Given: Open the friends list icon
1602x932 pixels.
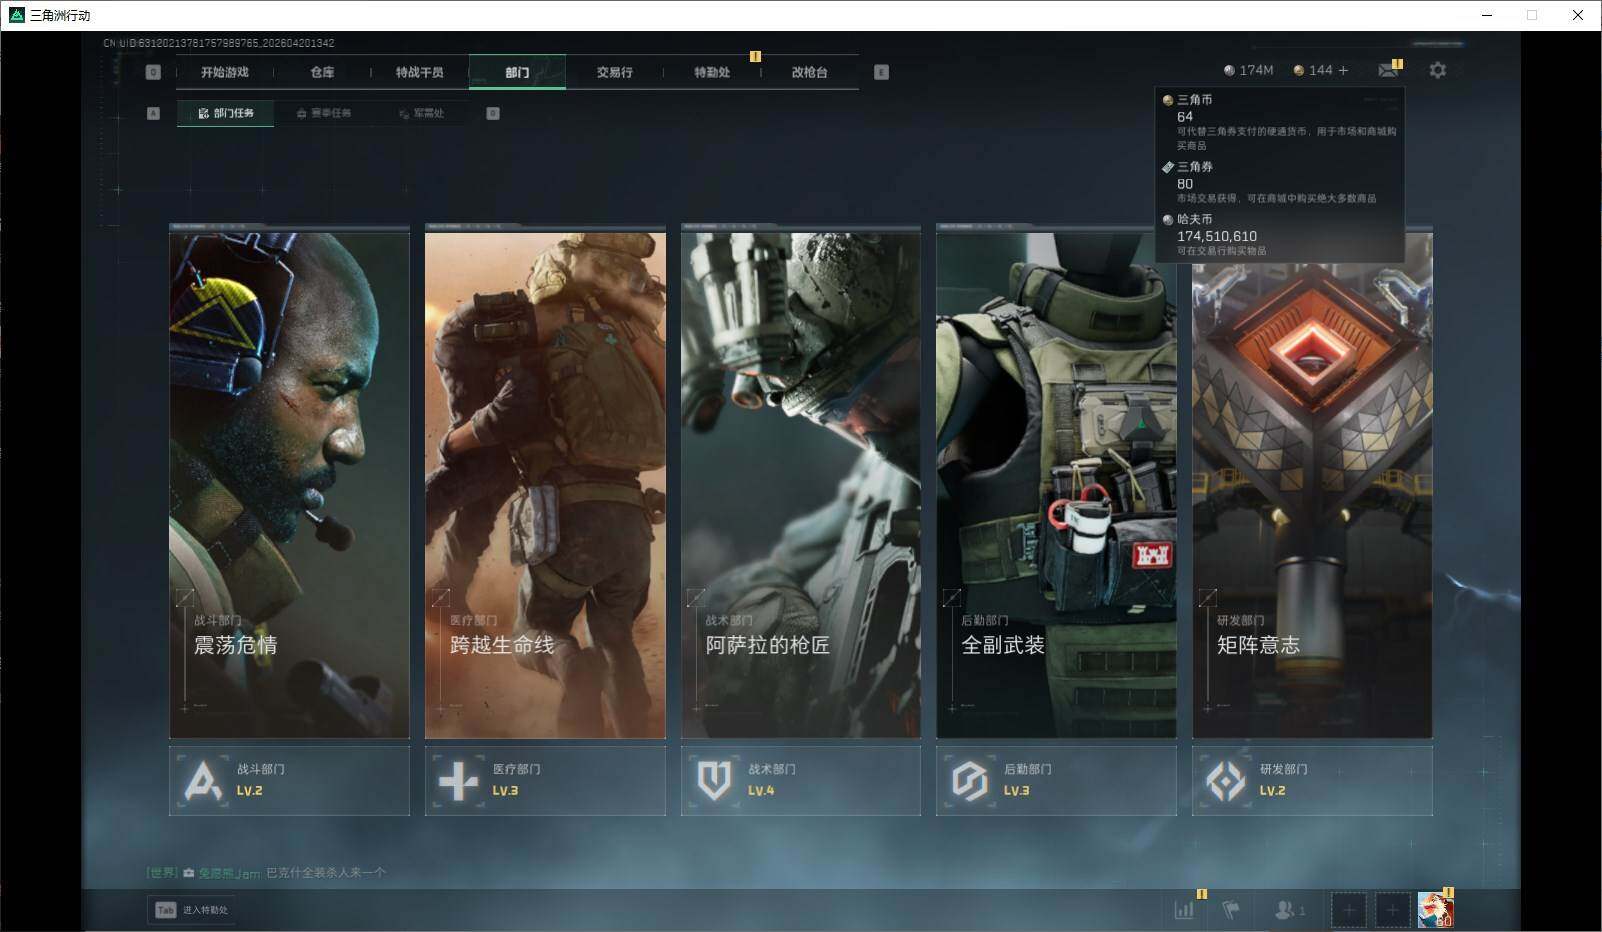Looking at the screenshot, I should (x=1288, y=910).
